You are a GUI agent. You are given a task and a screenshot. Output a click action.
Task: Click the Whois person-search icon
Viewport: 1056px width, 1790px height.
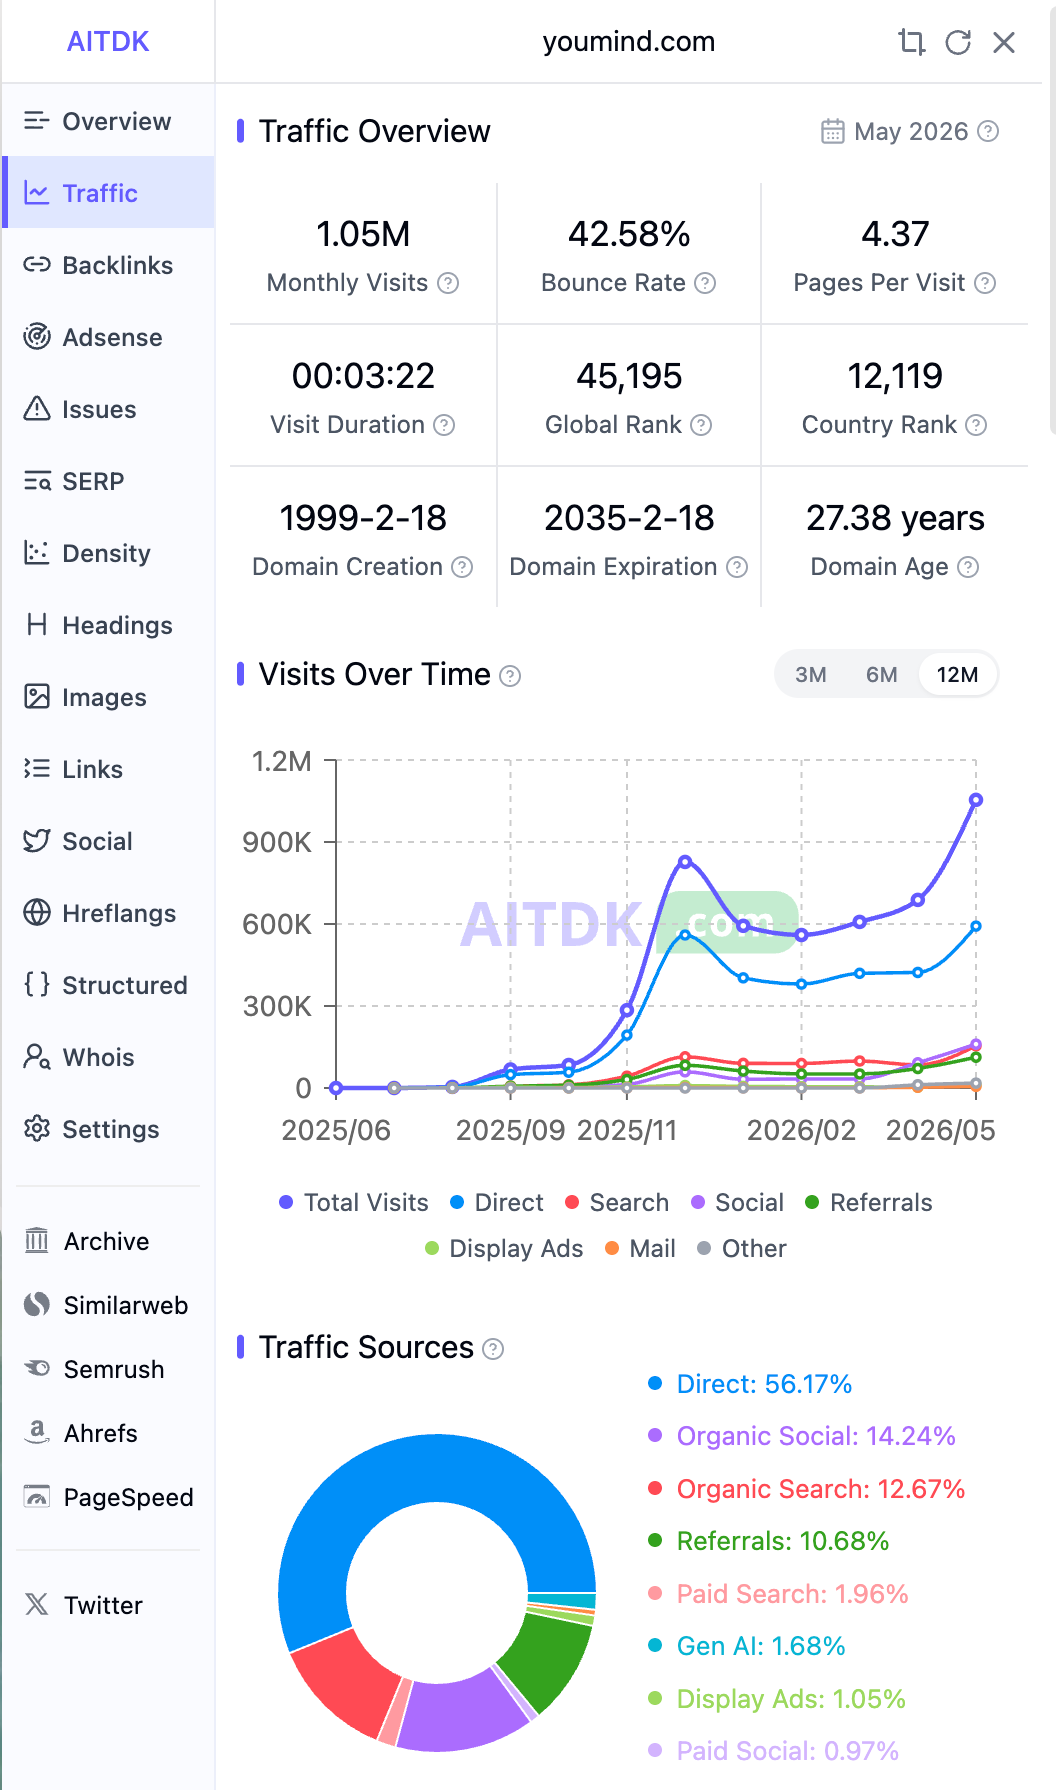point(37,1057)
